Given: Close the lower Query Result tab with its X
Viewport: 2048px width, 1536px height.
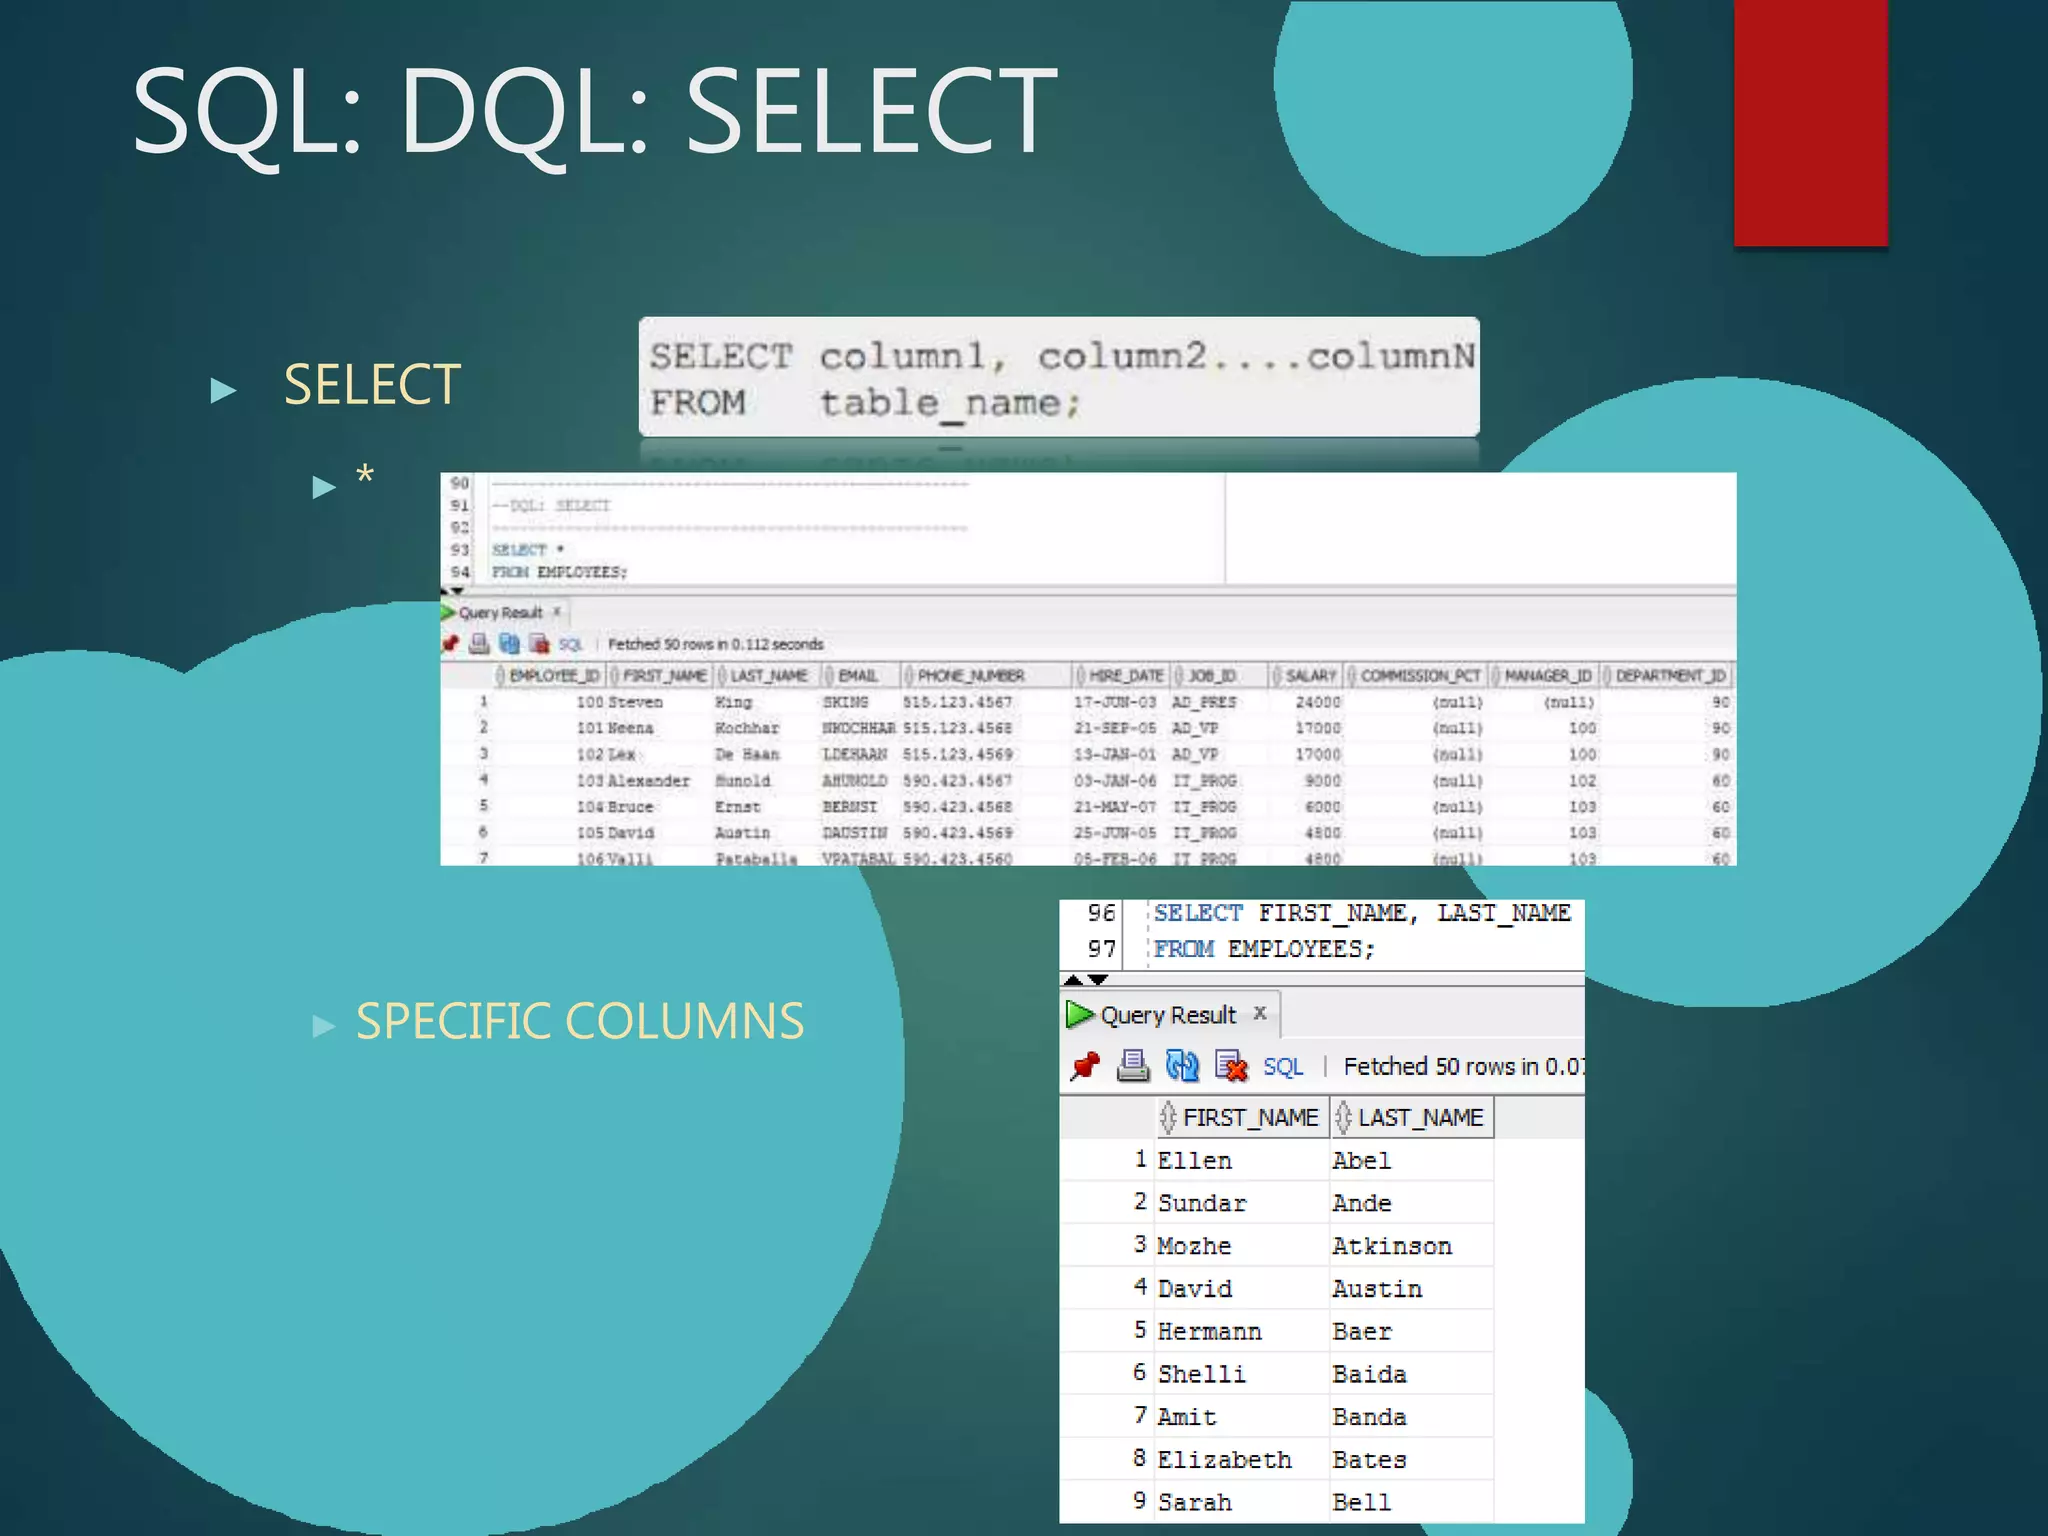Looking at the screenshot, I should click(1260, 1013).
